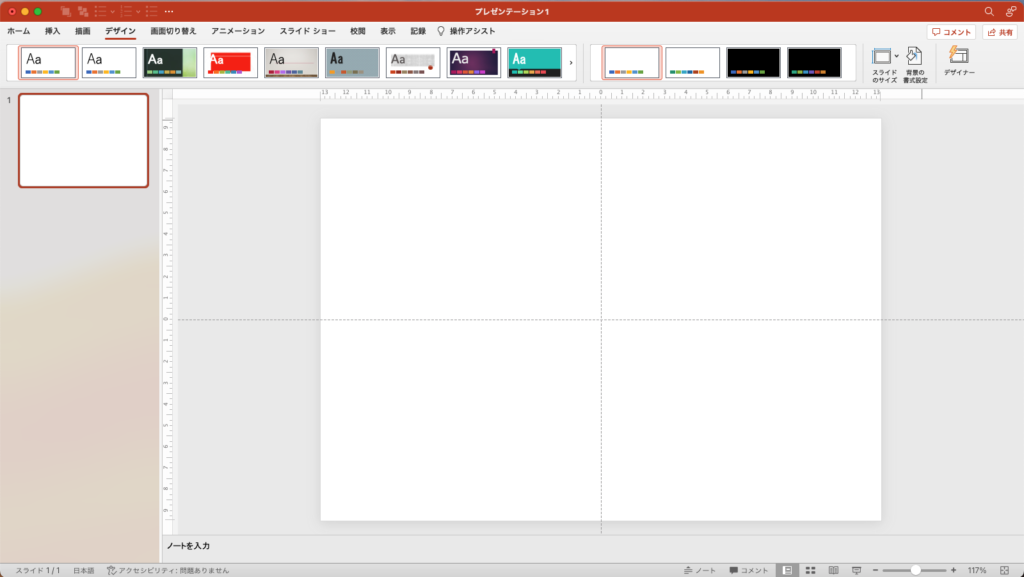This screenshot has height=577, width=1024.
Task: Click the search magnifier in title bar
Action: pyautogui.click(x=989, y=11)
